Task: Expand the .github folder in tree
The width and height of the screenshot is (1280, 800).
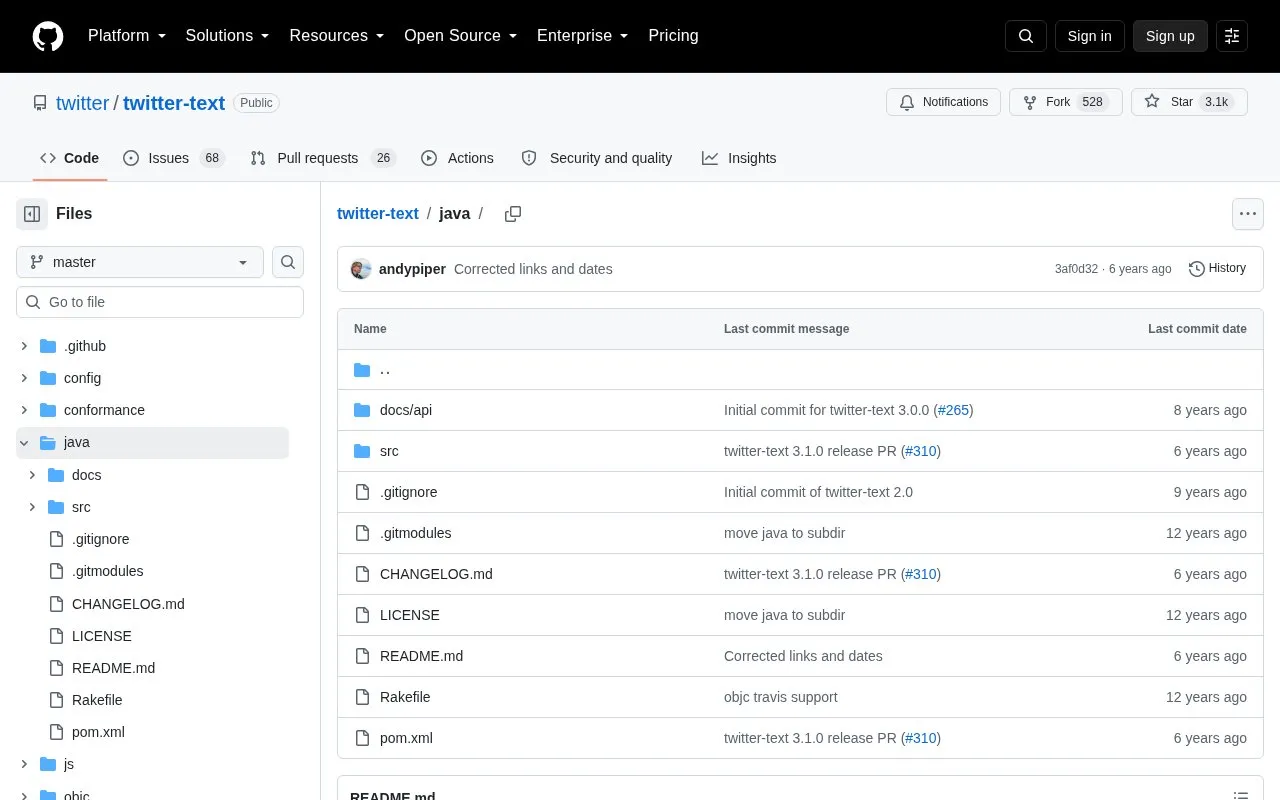Action: 24,346
